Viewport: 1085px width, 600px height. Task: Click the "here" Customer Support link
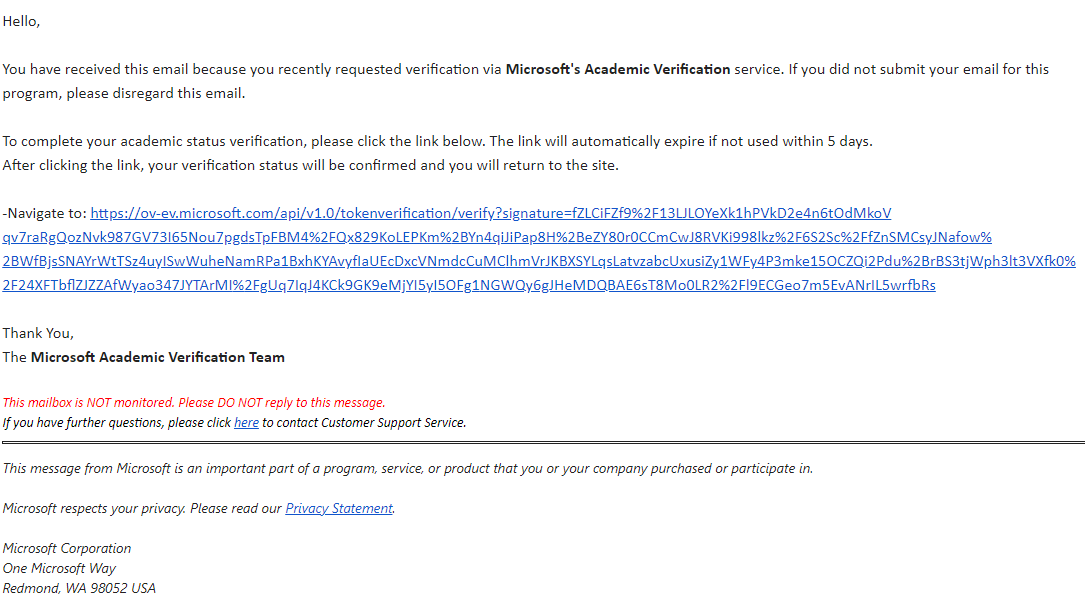click(246, 423)
